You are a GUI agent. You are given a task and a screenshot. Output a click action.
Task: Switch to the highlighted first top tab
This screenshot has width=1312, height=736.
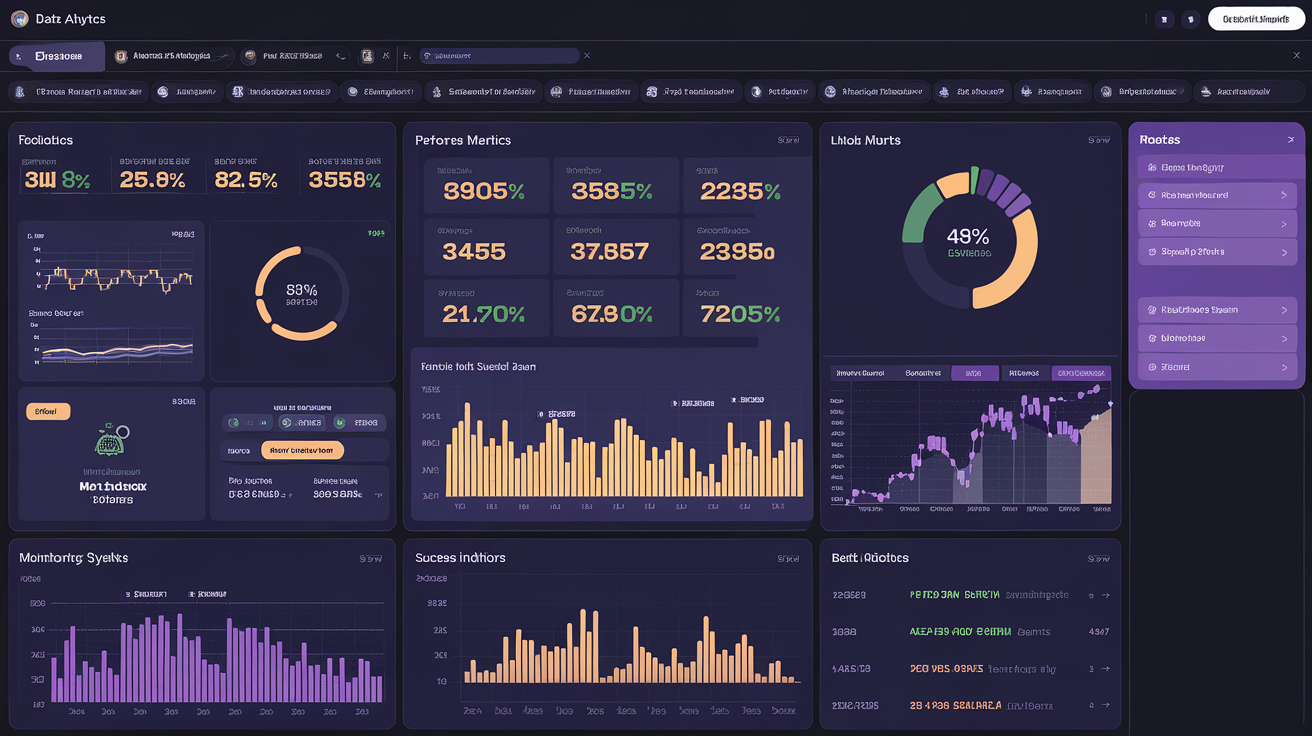[x=57, y=57]
